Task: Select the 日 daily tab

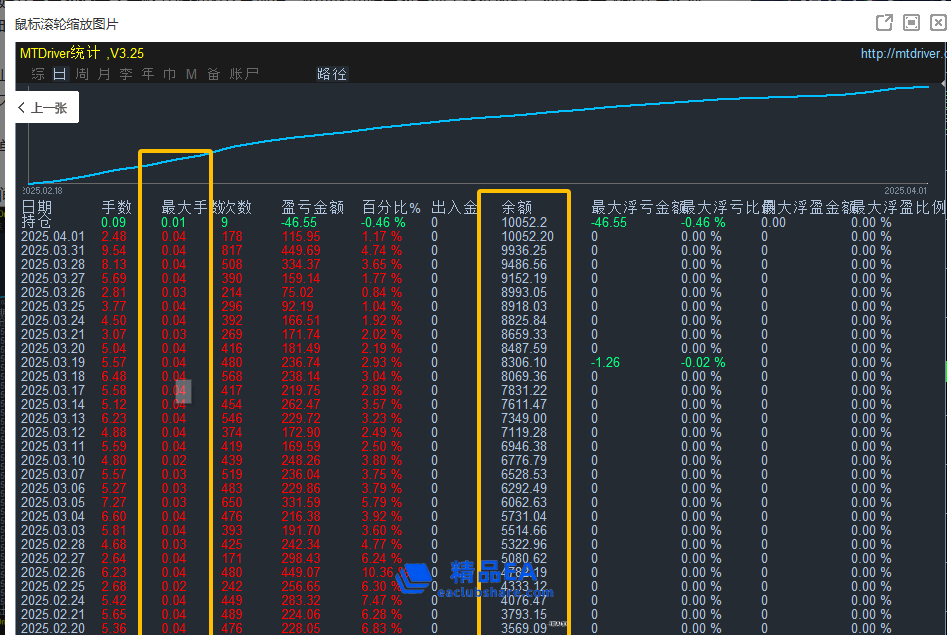Action: pos(59,74)
